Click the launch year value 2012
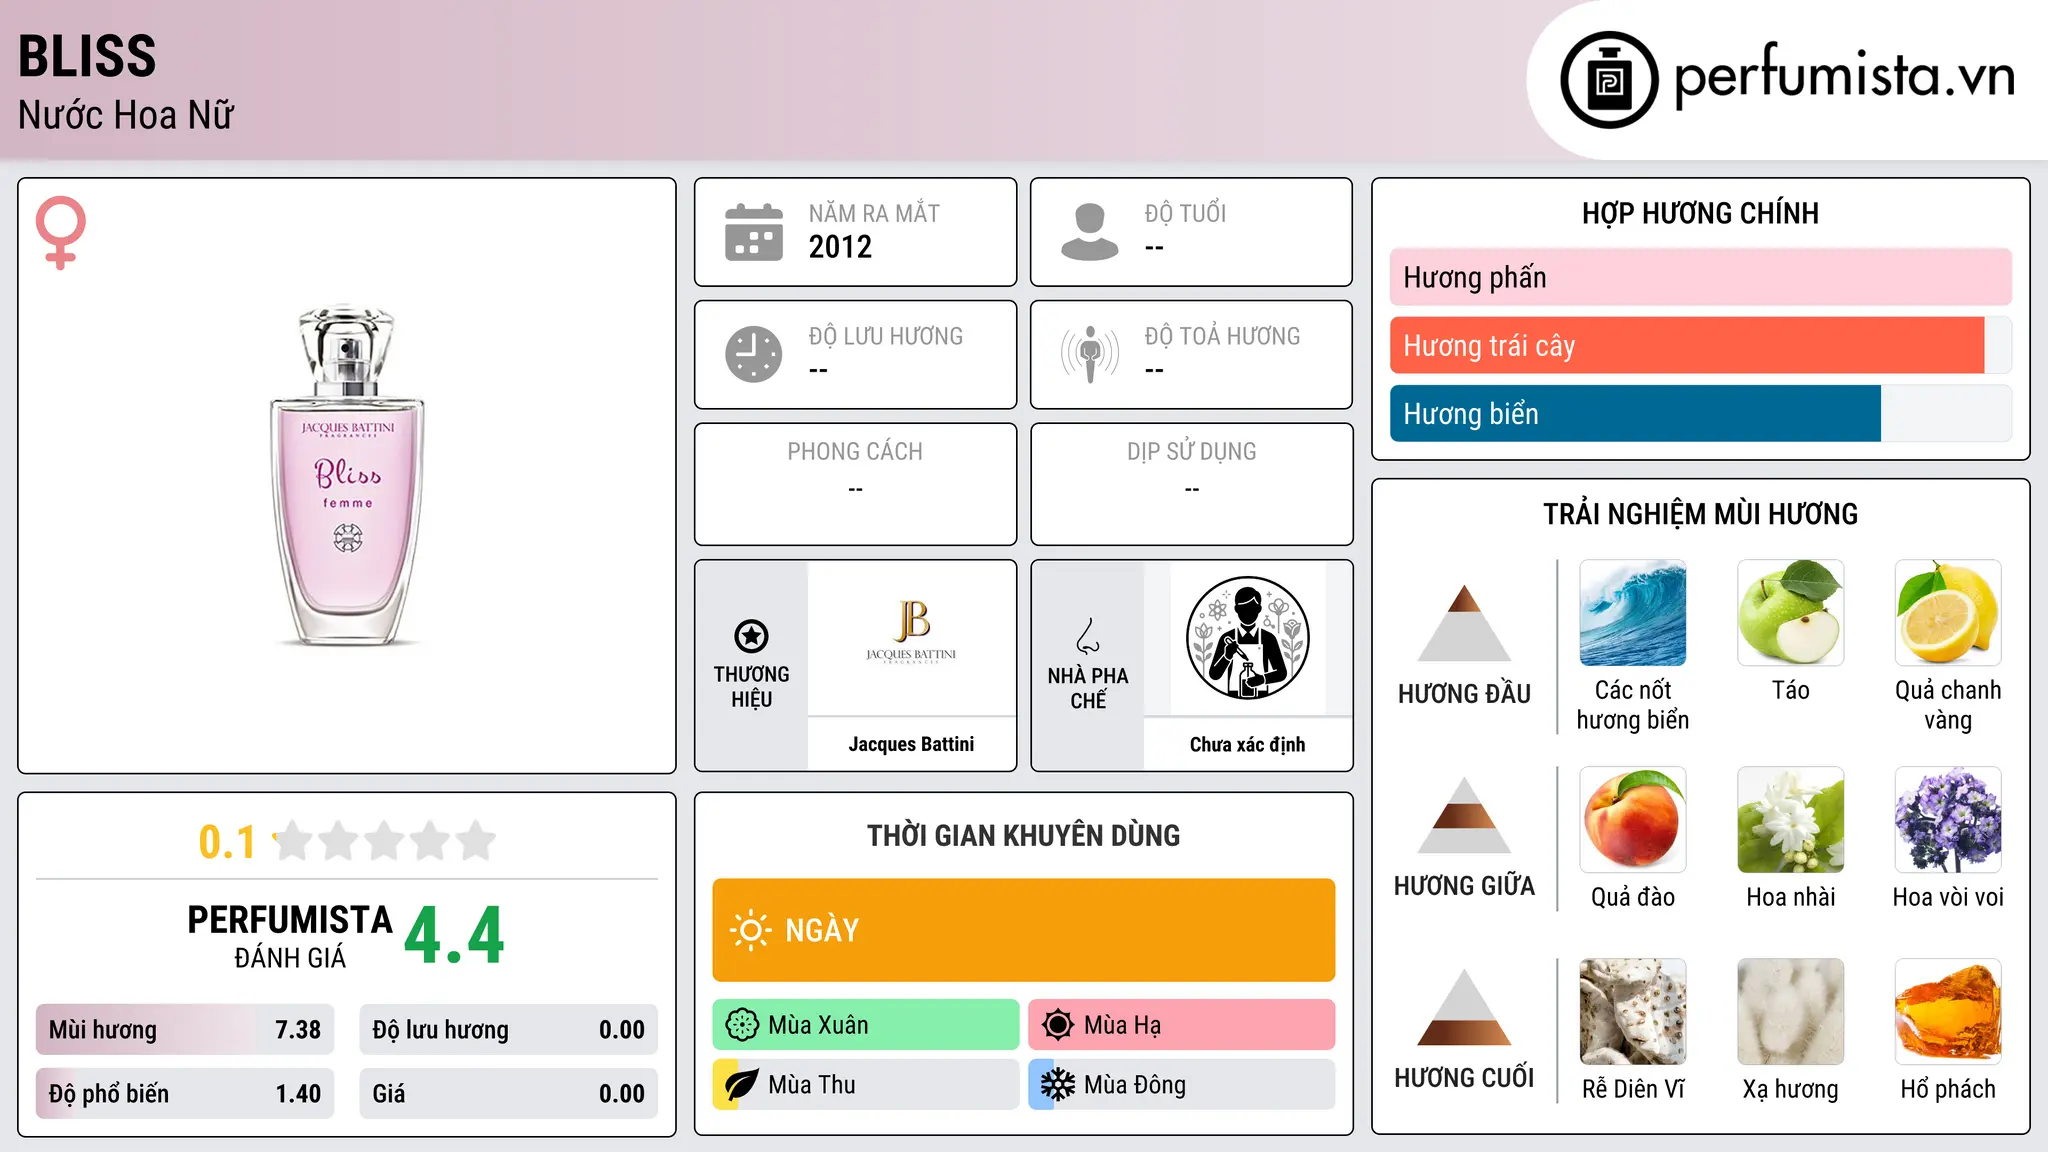Viewport: 2048px width, 1152px height. click(x=840, y=247)
